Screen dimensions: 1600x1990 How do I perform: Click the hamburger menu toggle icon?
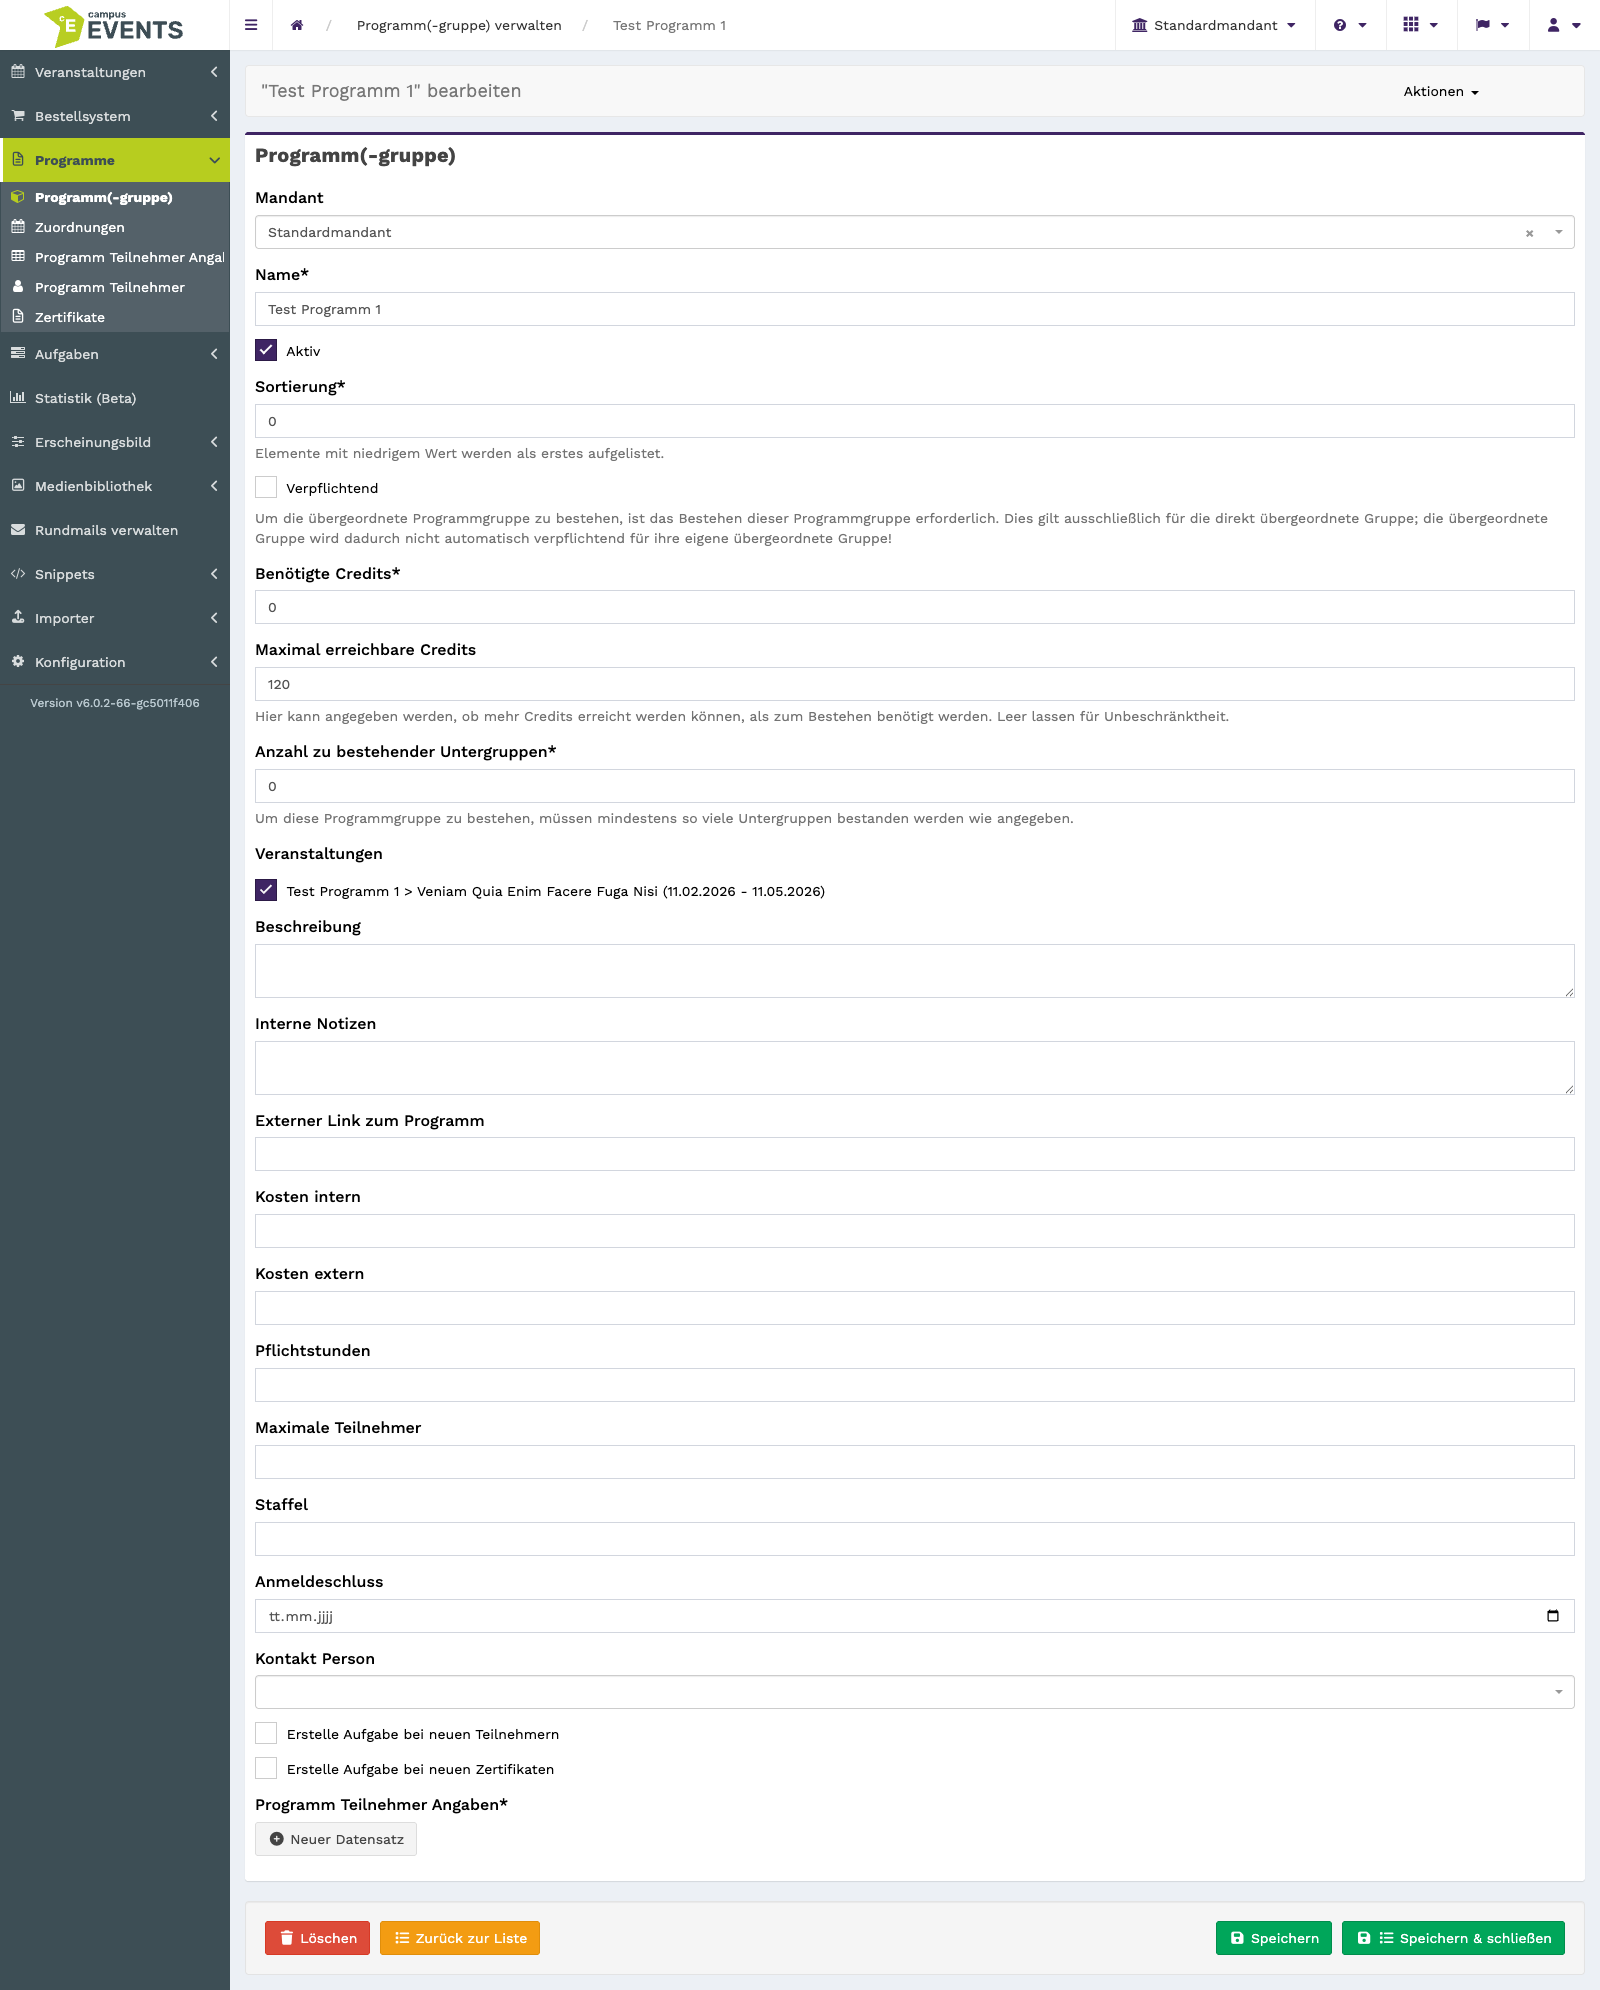251,25
